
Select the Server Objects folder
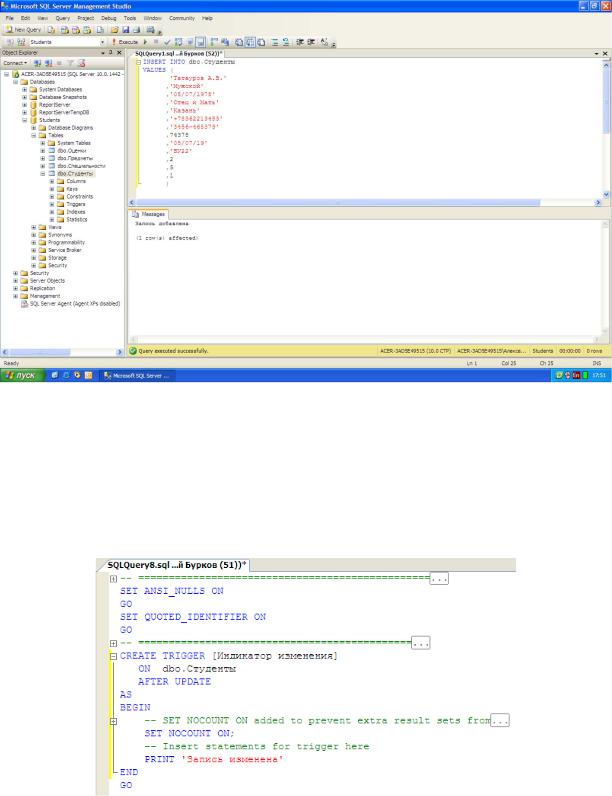[x=47, y=280]
